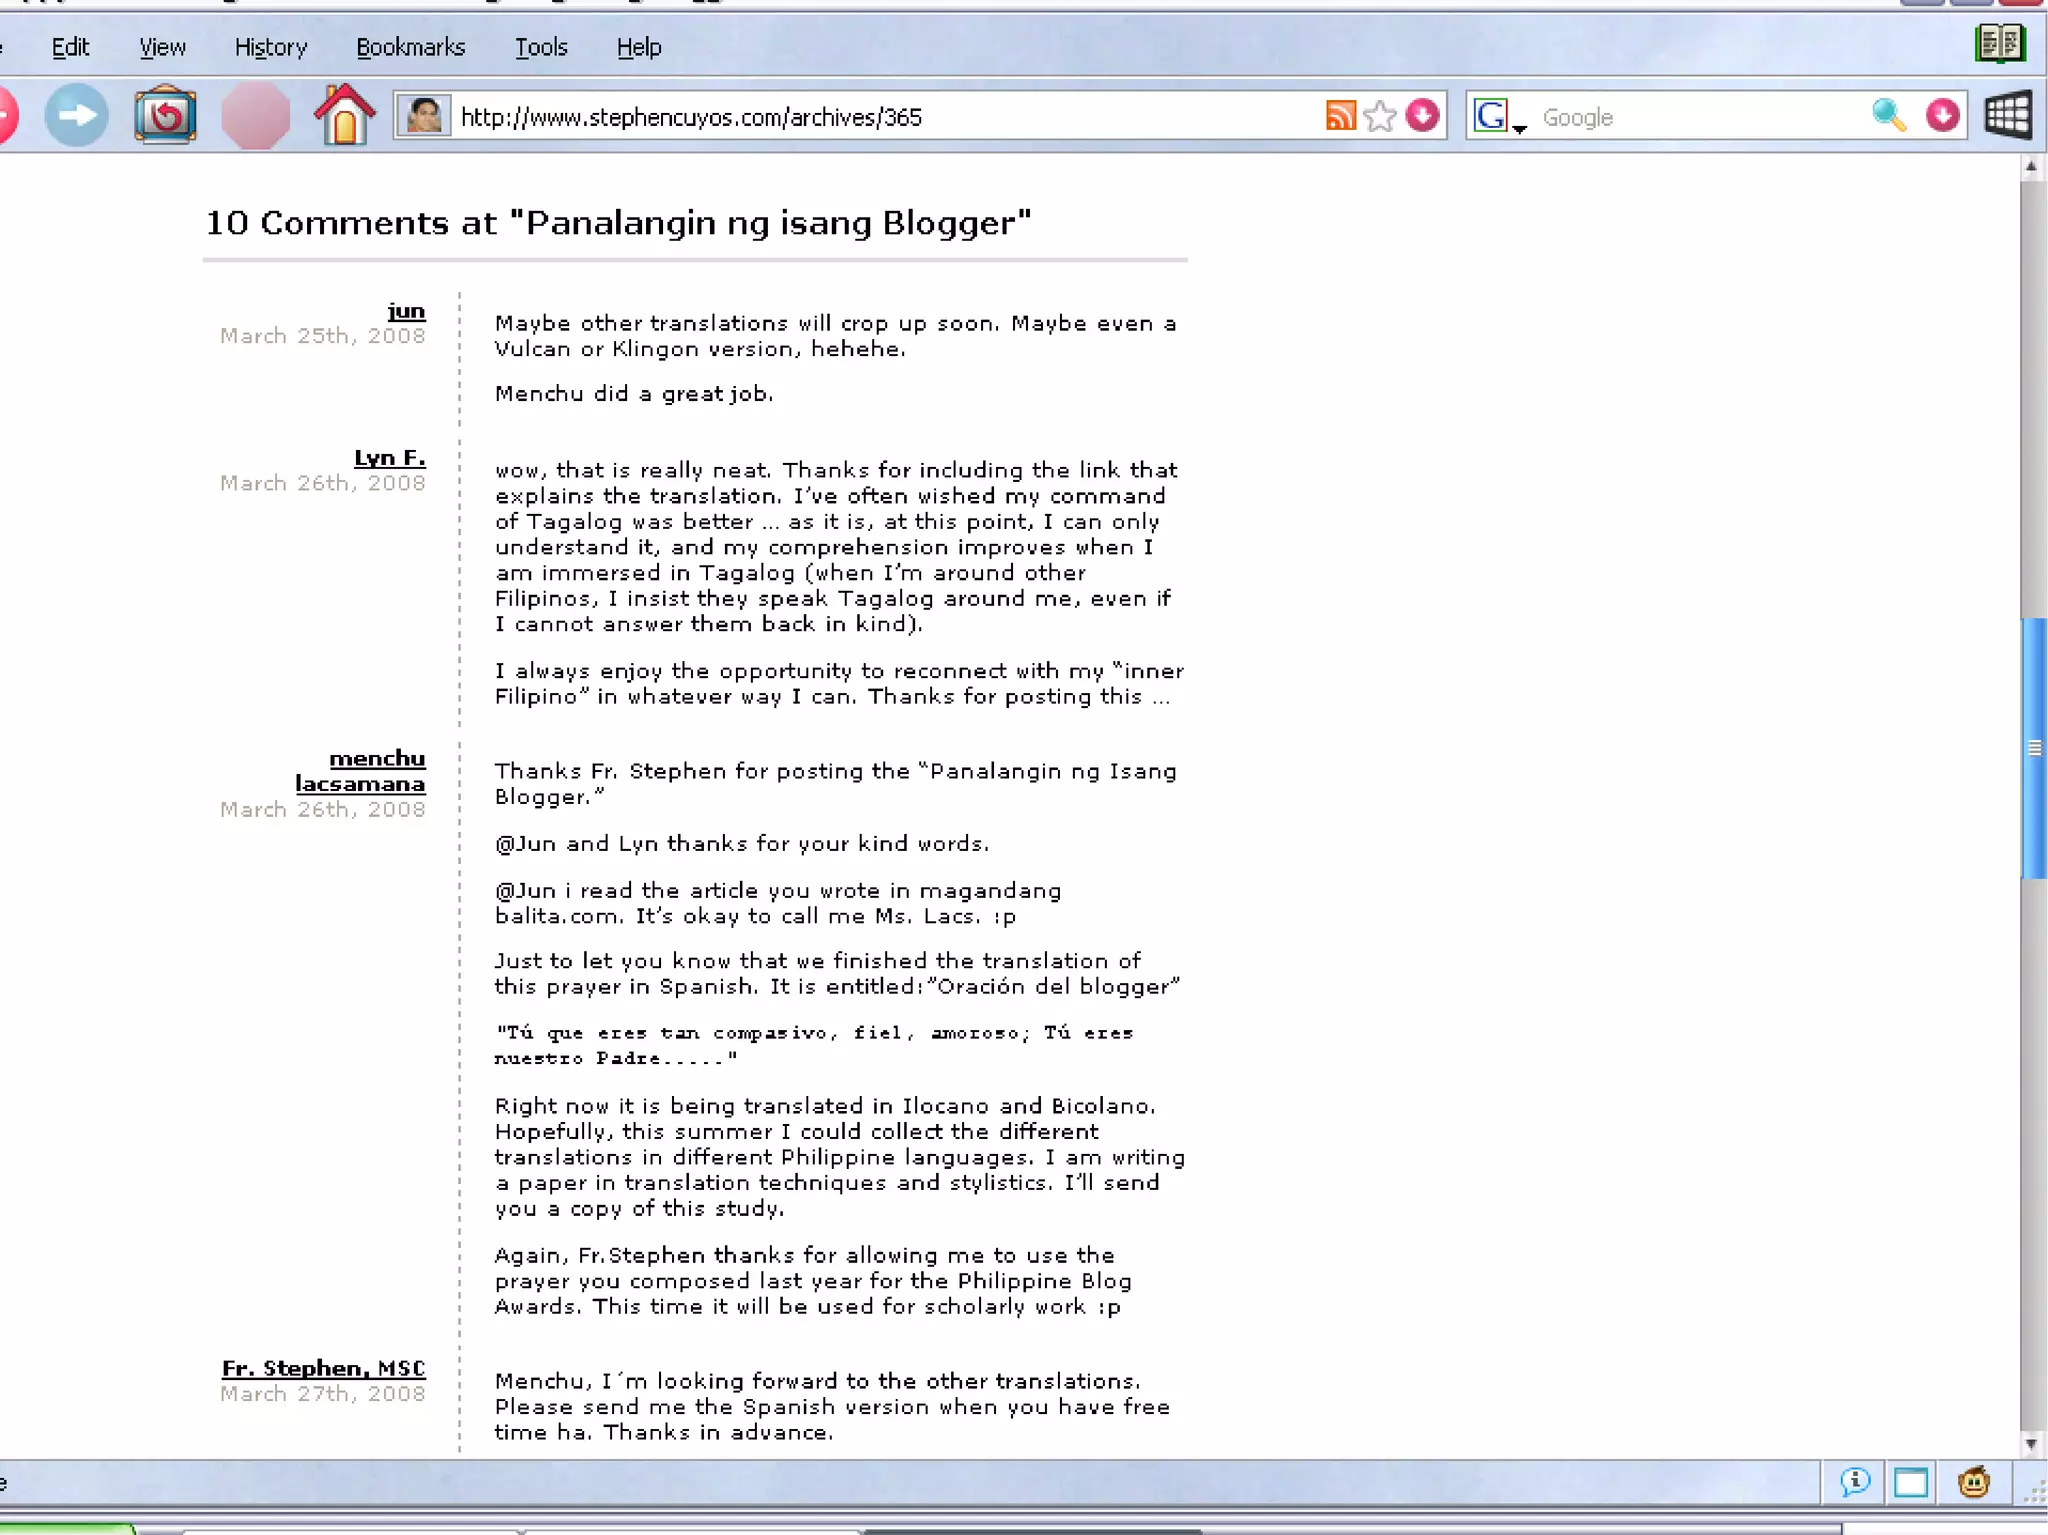Subscribe using the orange RSS feed icon

coord(1340,116)
